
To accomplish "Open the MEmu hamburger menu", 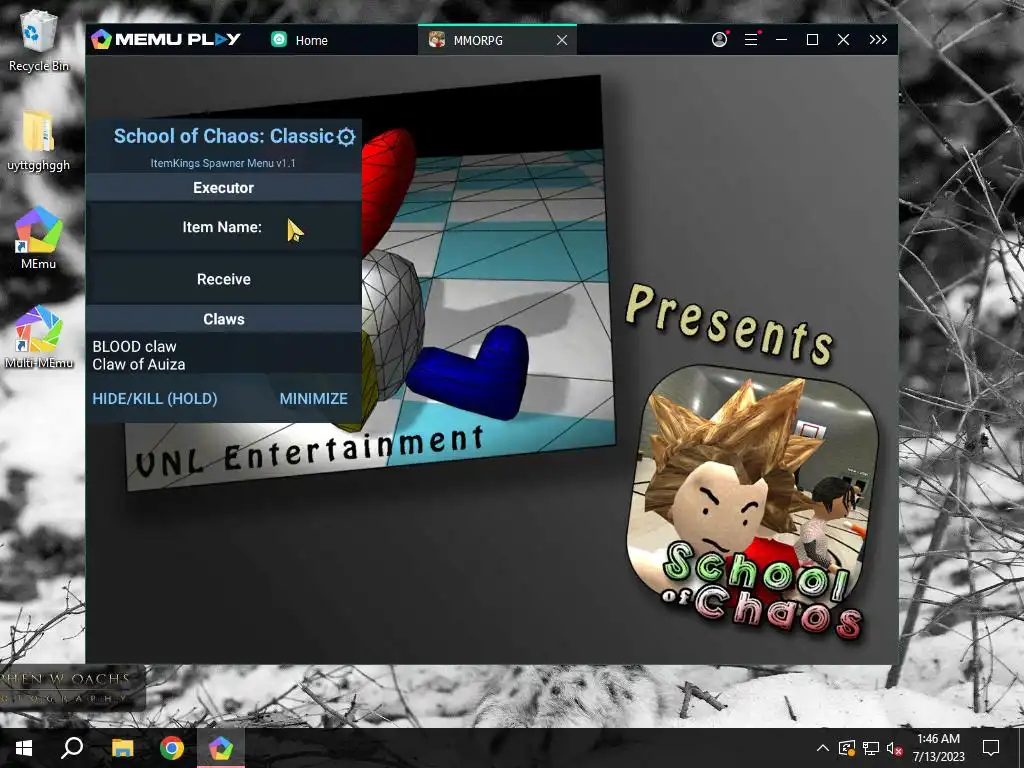I will [751, 40].
